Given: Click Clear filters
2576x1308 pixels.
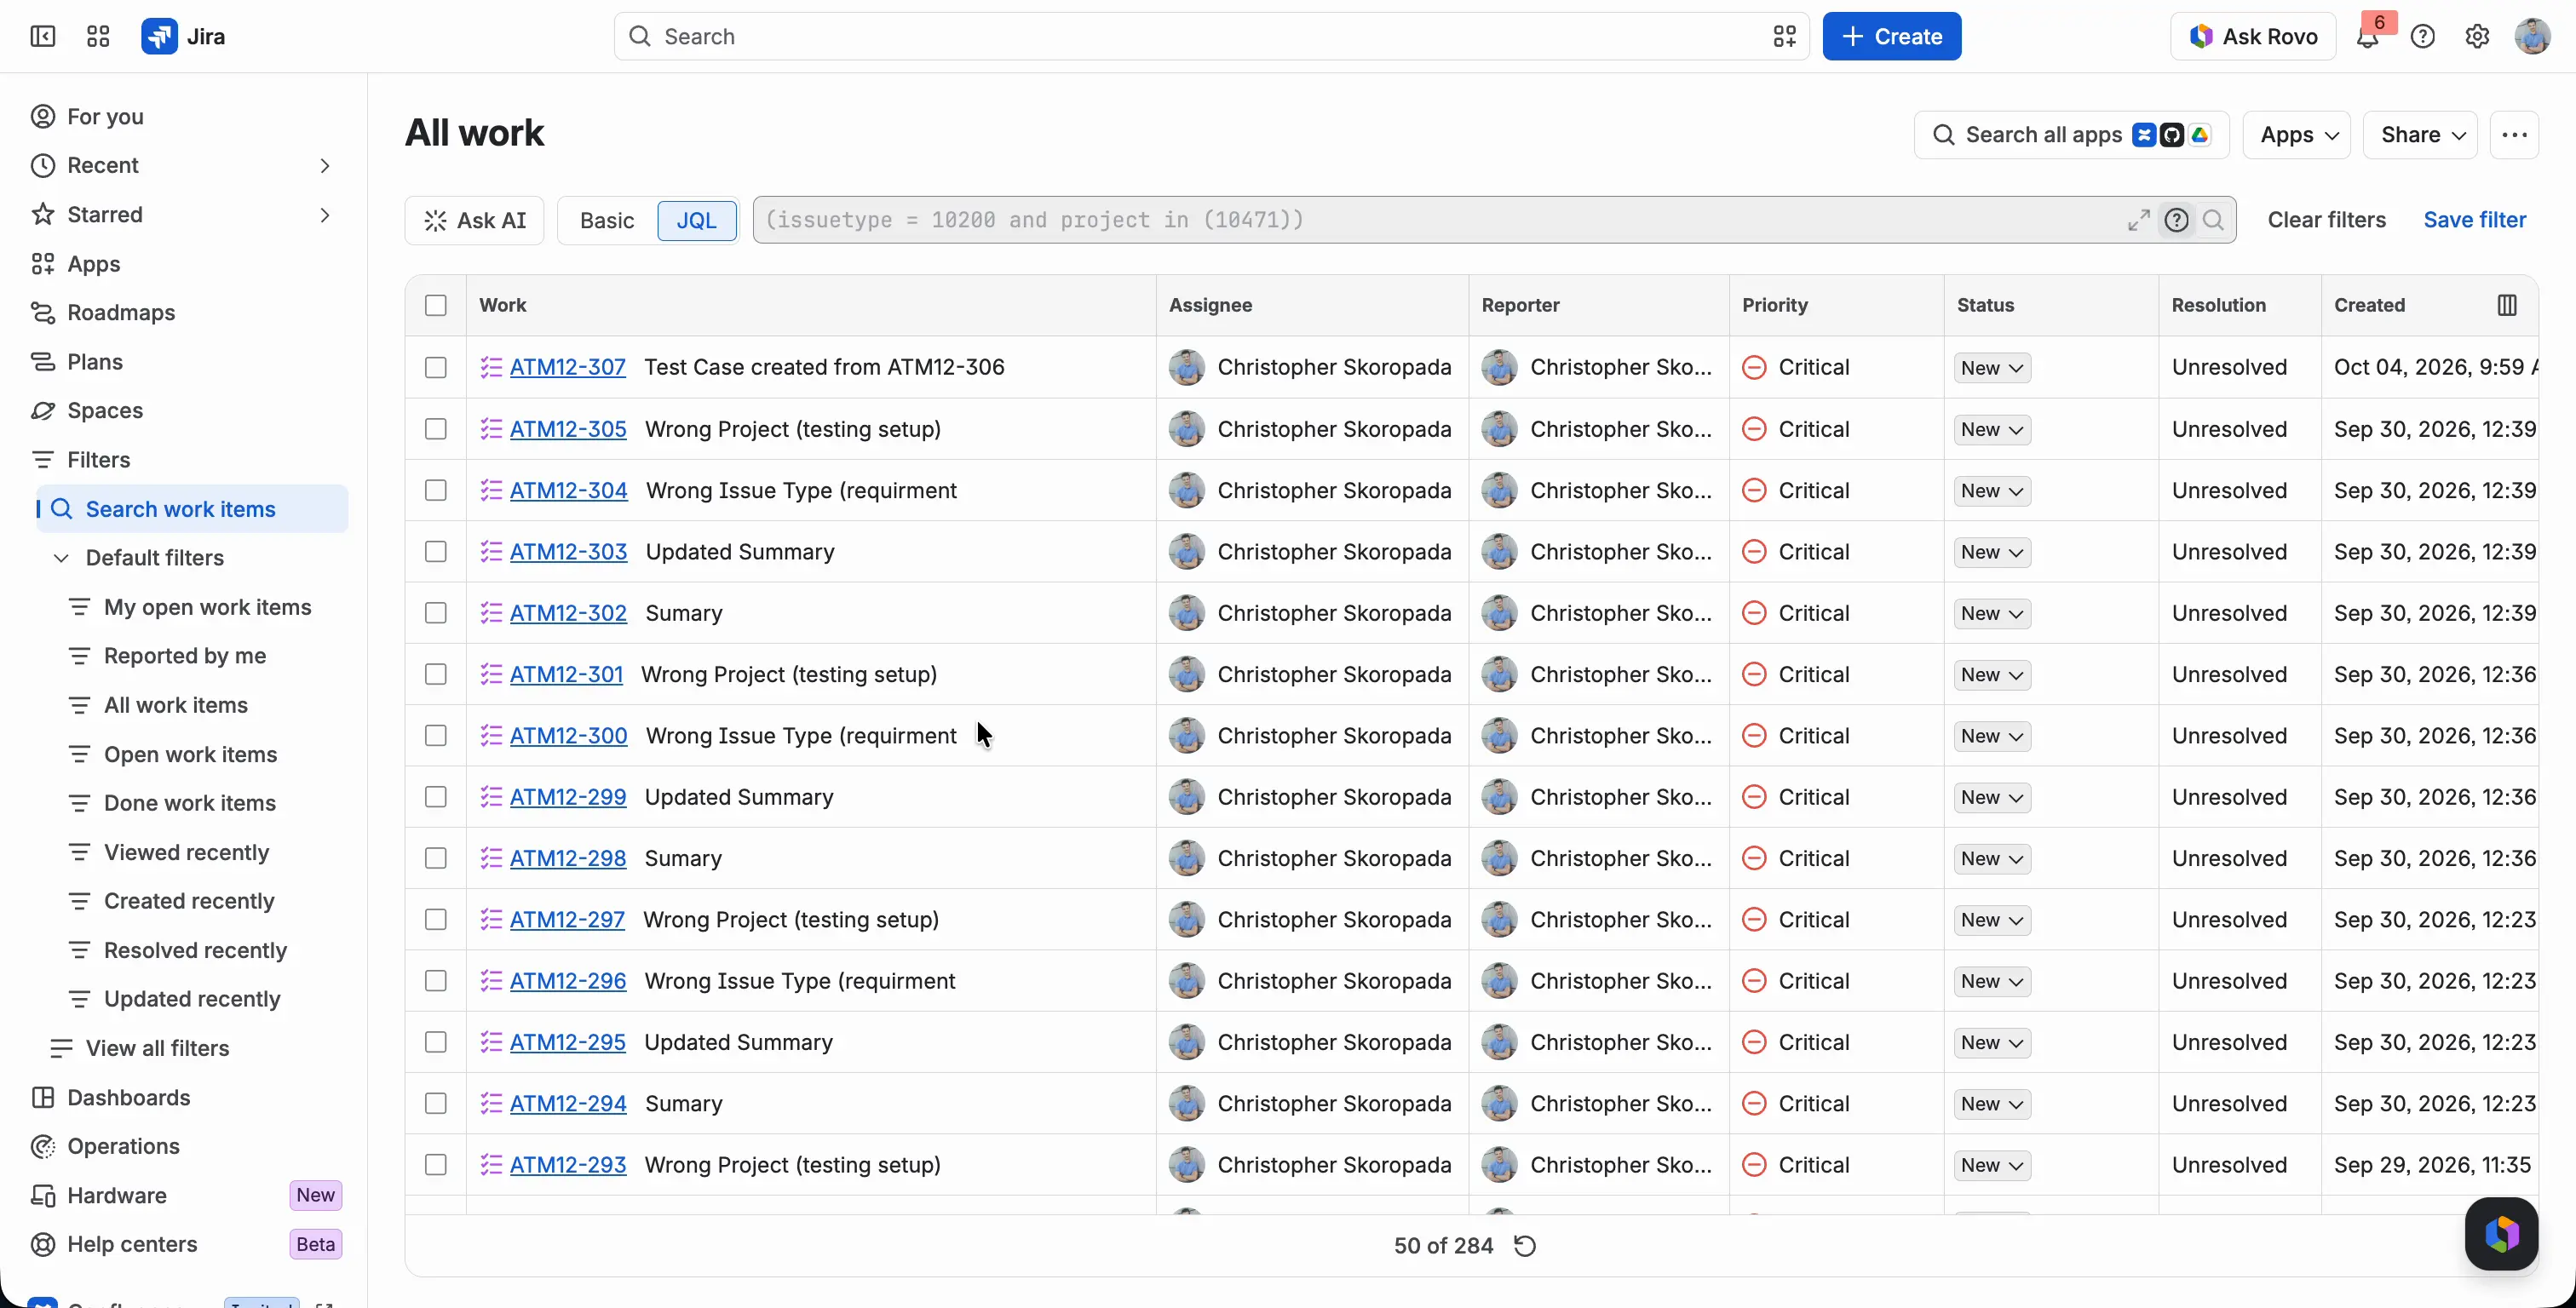Looking at the screenshot, I should 2326,220.
